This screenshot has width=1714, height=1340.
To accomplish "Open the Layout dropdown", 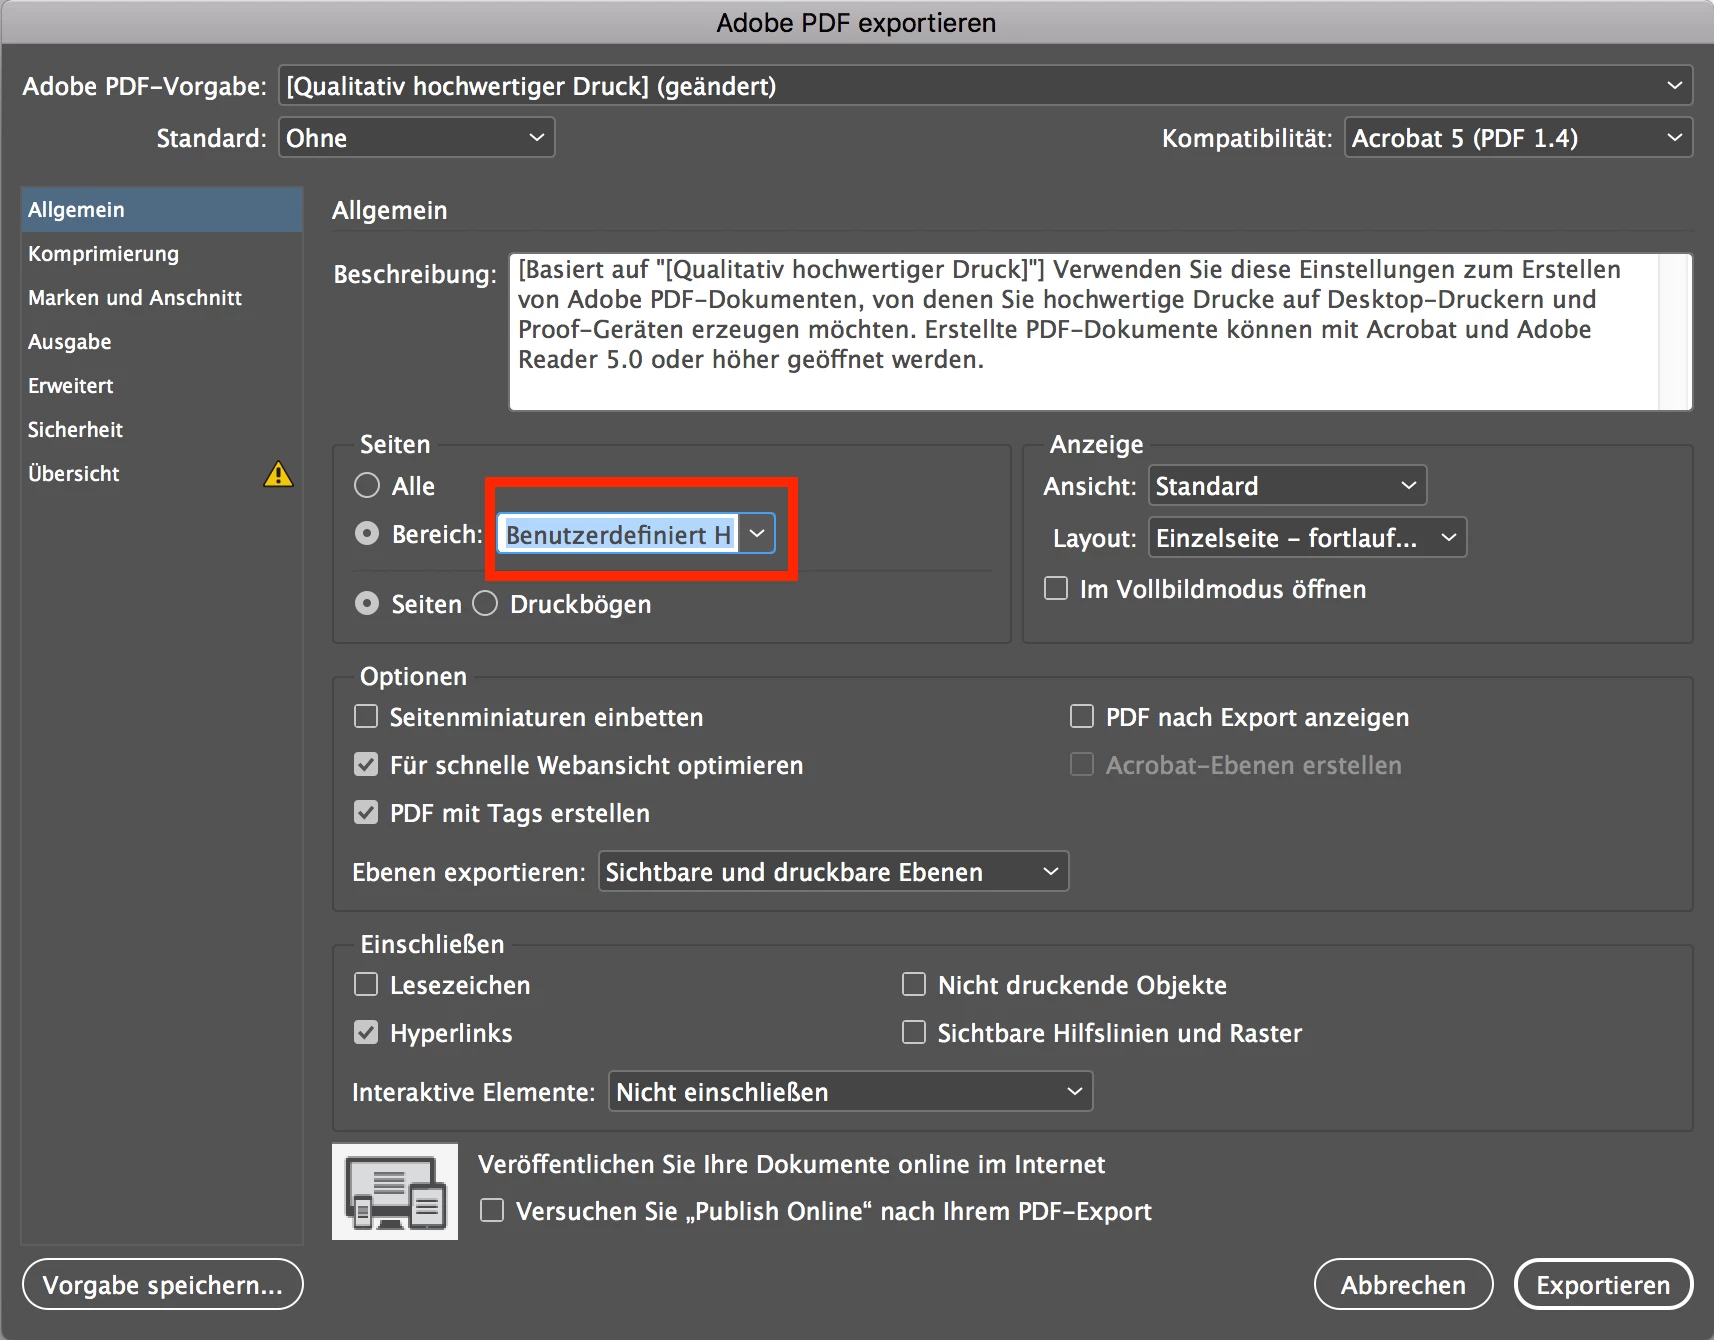I will 1307,538.
